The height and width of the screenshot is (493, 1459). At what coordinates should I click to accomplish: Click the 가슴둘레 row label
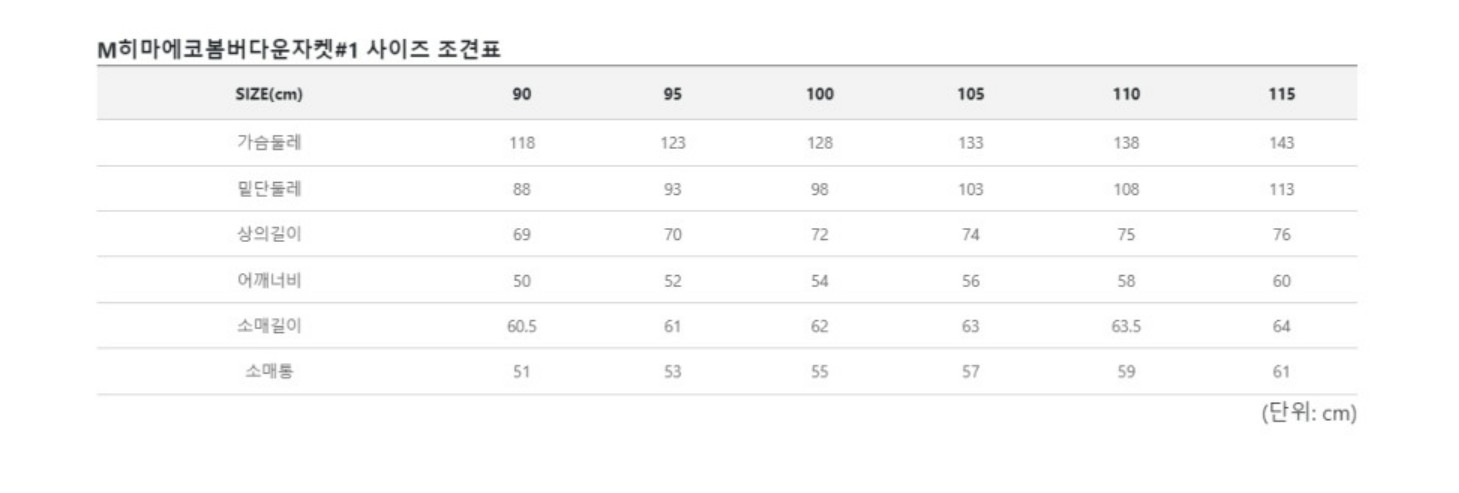268,142
